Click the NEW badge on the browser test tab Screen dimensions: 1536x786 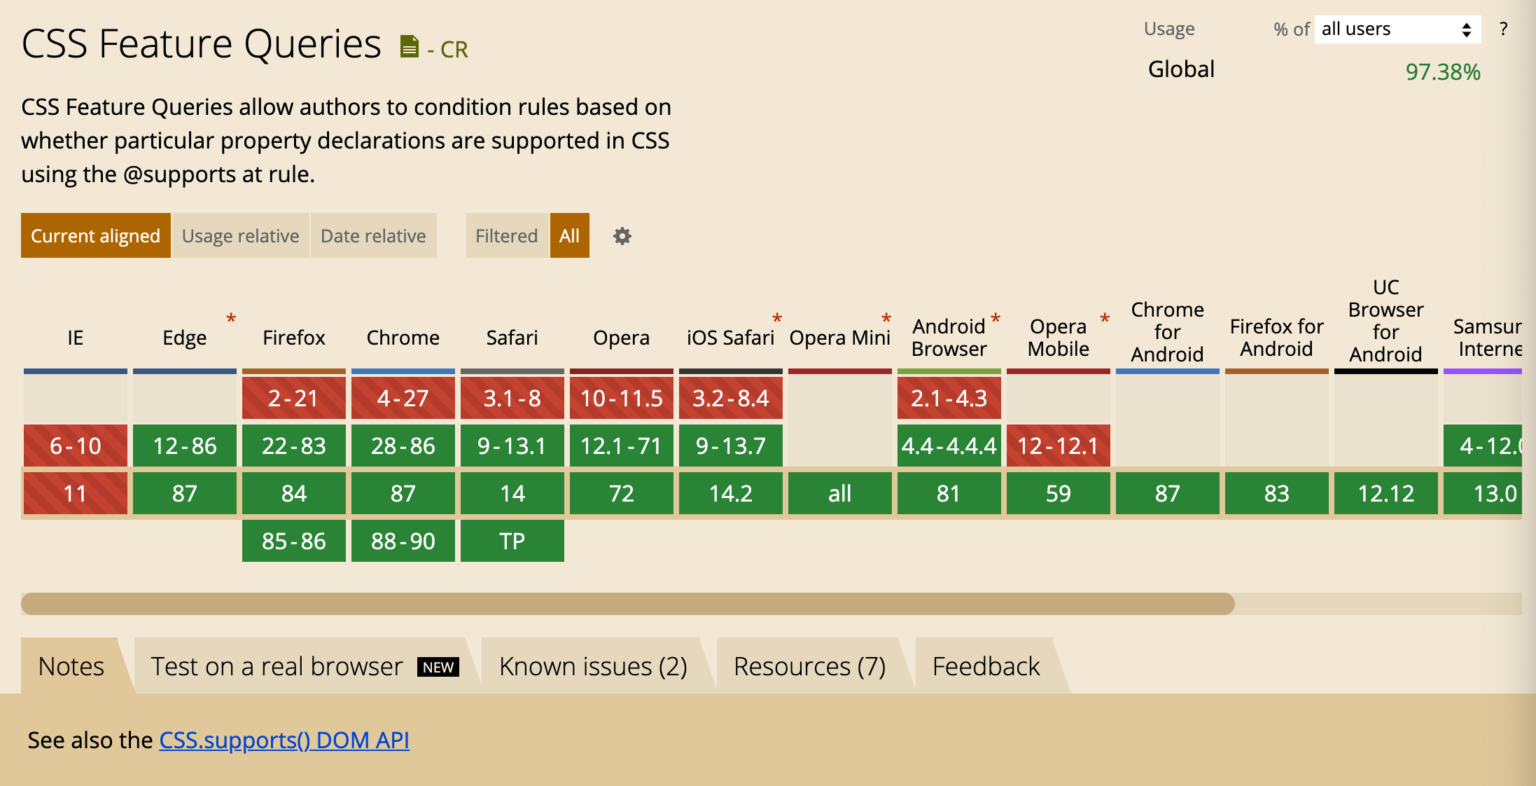point(438,666)
